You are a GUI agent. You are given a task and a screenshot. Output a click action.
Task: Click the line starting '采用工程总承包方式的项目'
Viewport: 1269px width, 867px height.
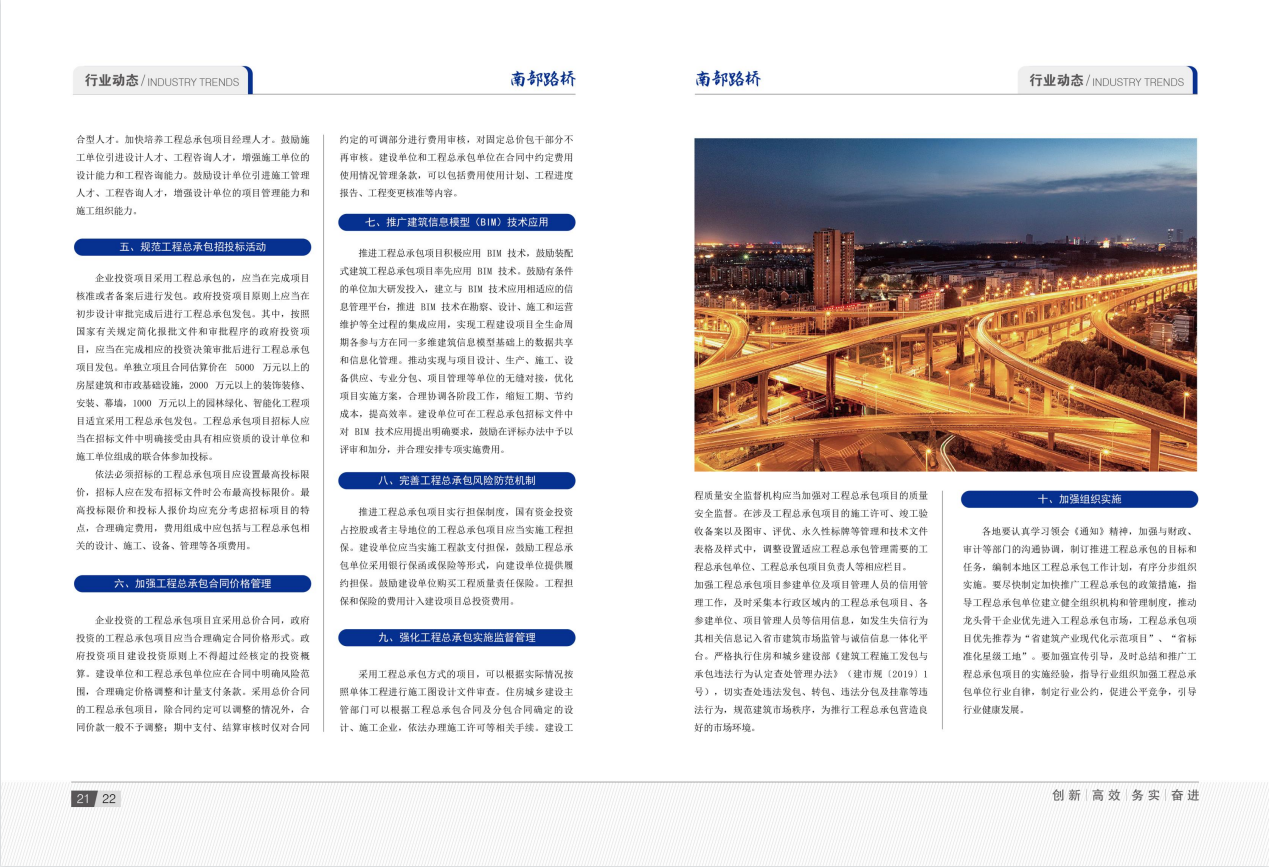point(466,675)
